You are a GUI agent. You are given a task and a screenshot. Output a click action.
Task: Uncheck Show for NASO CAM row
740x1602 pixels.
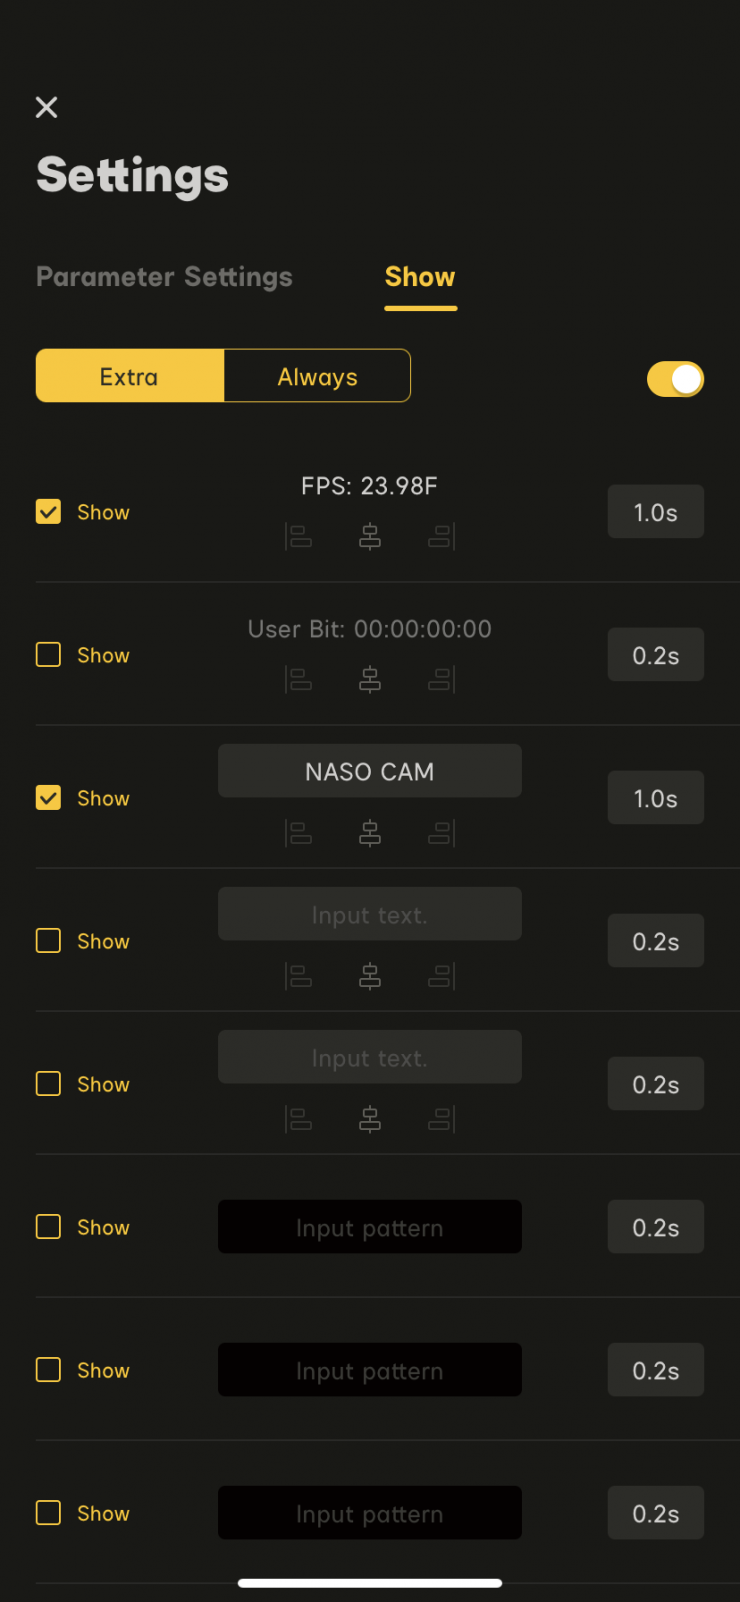(48, 798)
